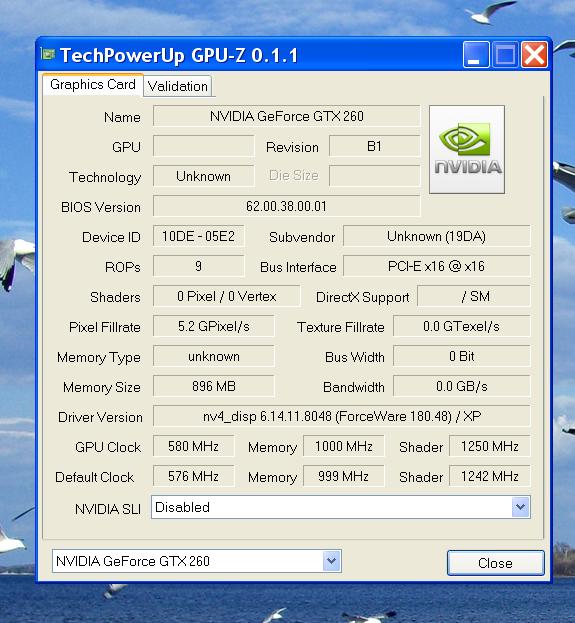Click the GPU-Z title bar app icon
The width and height of the screenshot is (575, 623).
48,54
